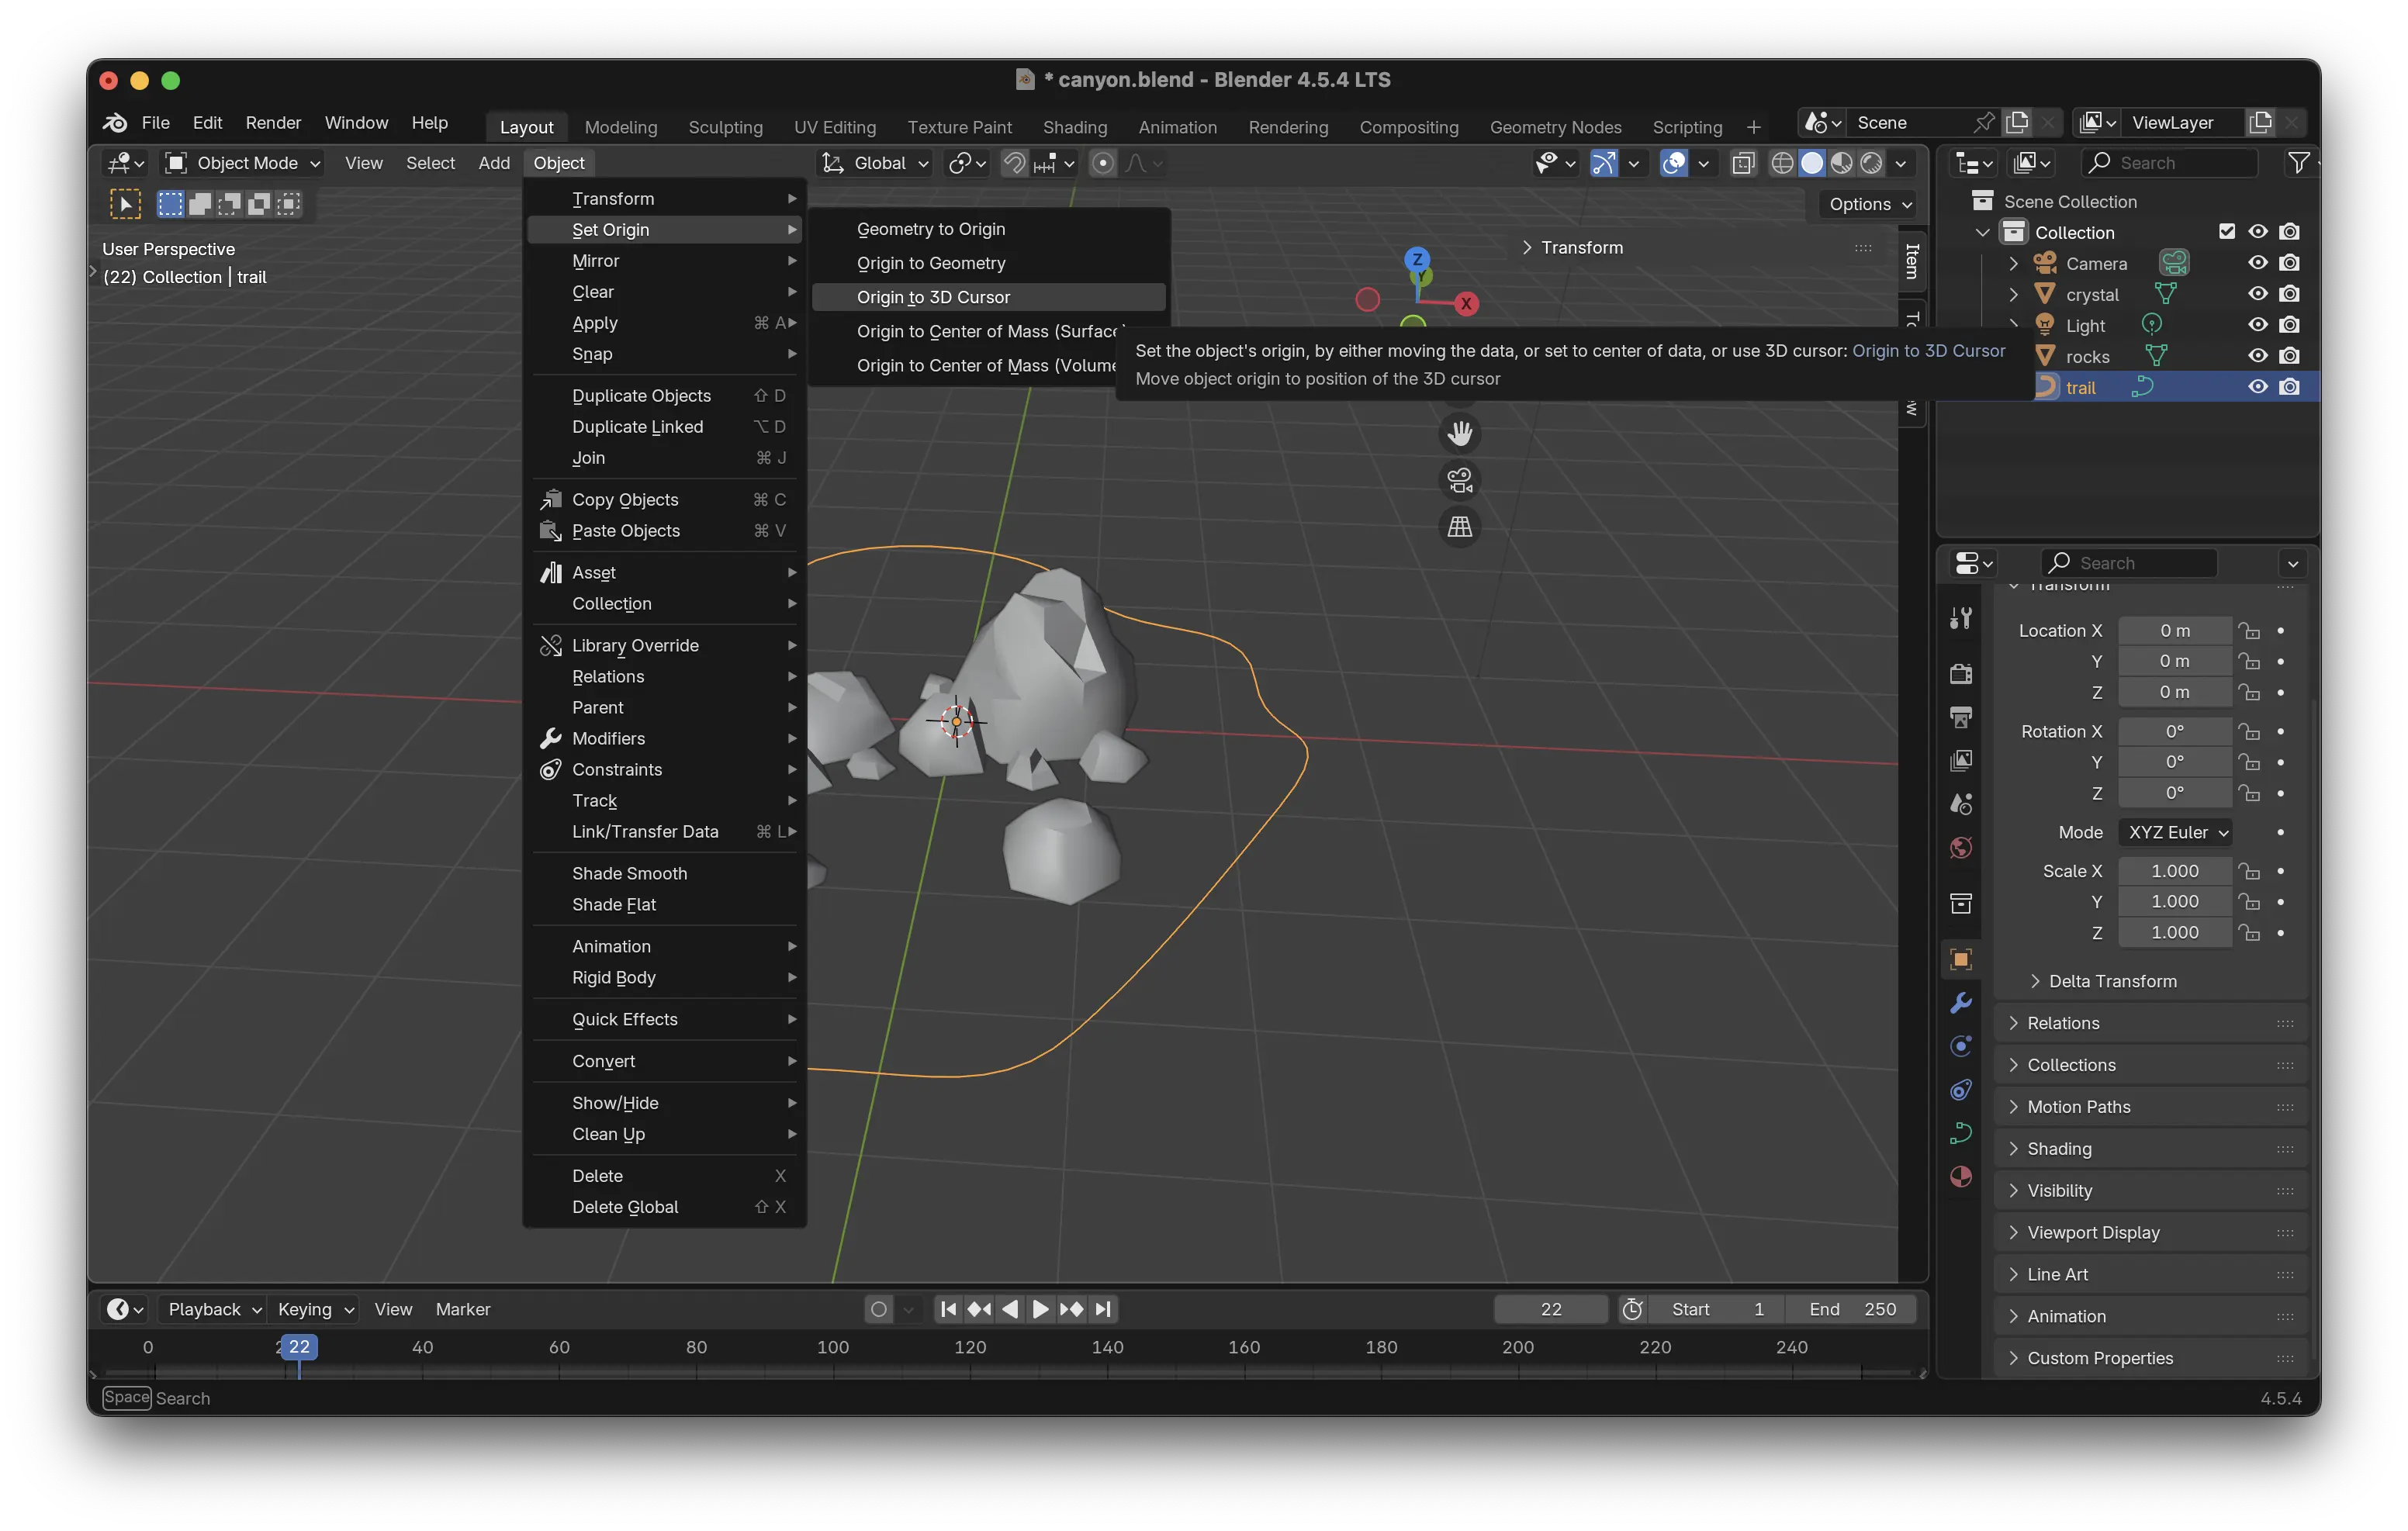Select rendered viewport shading sphere
The width and height of the screenshot is (2408, 1531).
point(1871,163)
